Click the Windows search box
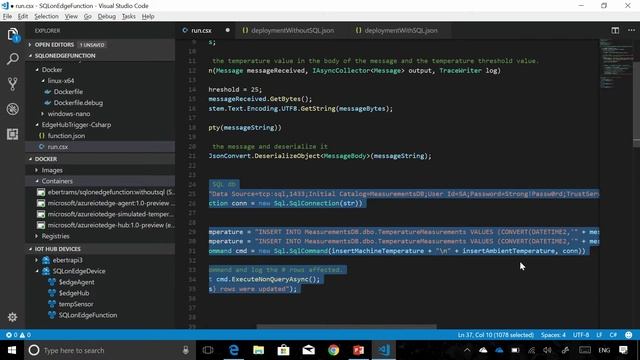640x360 pixels. click(109, 350)
